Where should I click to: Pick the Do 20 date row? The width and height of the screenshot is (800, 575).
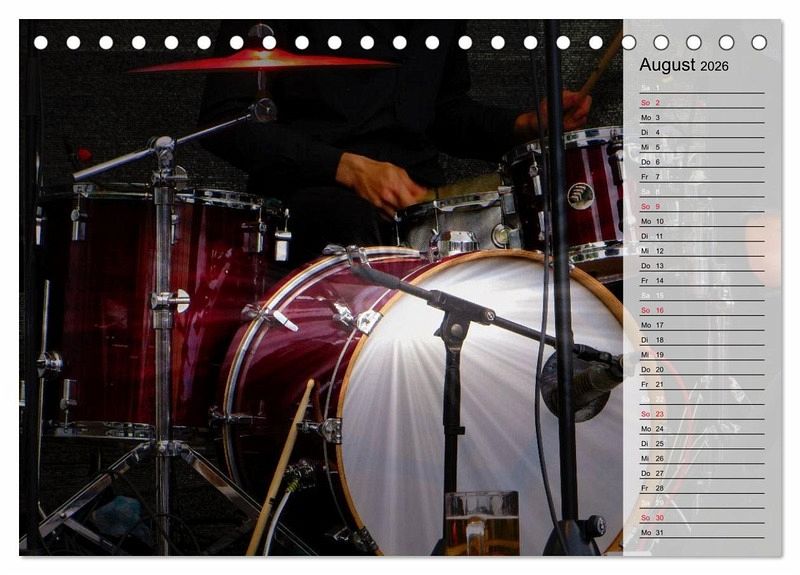coord(700,369)
